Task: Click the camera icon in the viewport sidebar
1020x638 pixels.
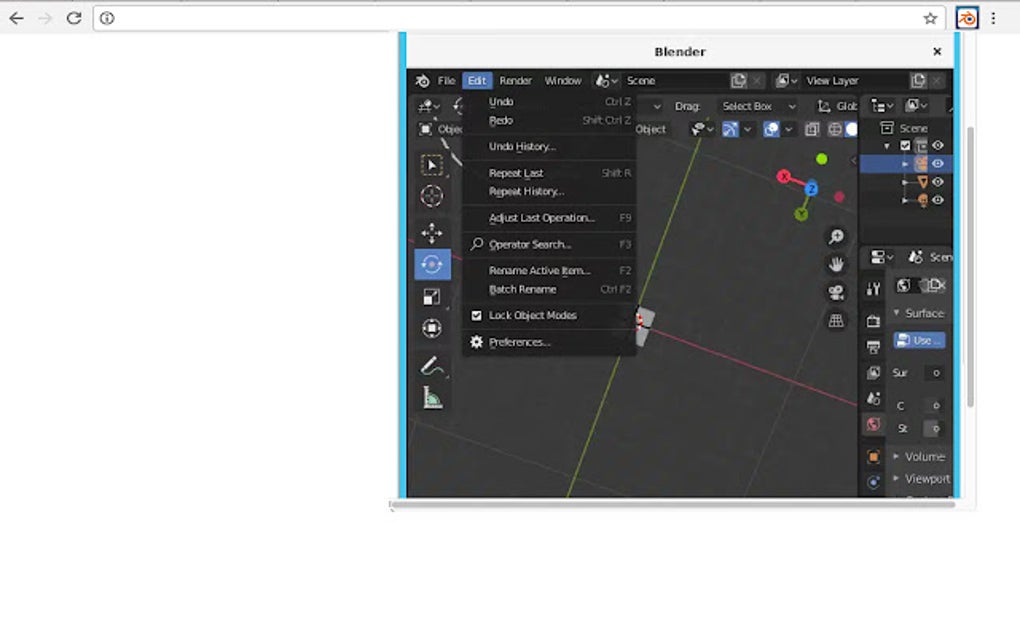Action: (x=835, y=291)
